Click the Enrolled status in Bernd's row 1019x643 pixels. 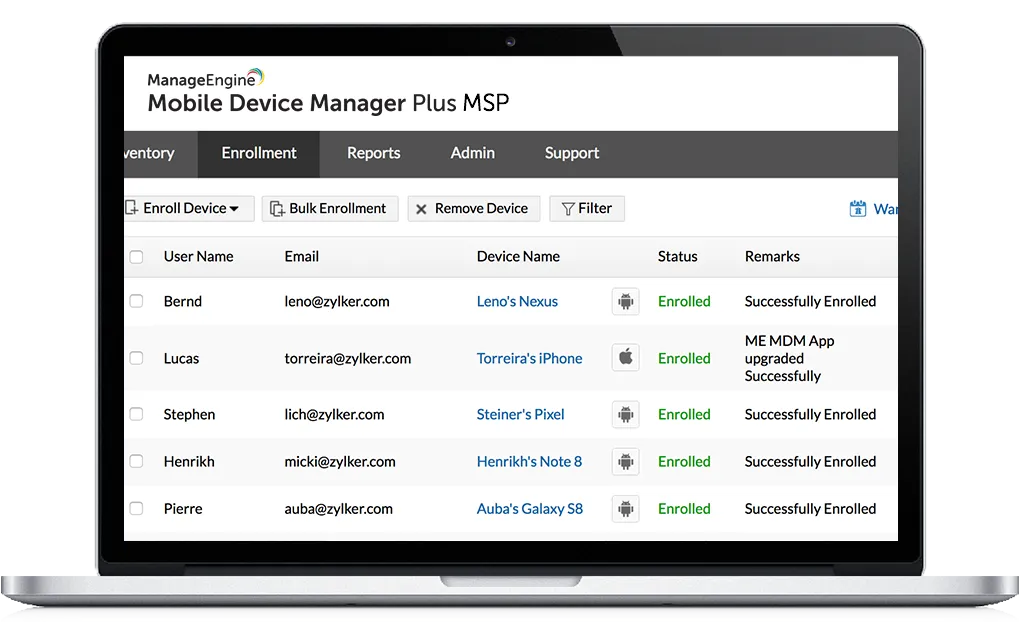pos(684,302)
